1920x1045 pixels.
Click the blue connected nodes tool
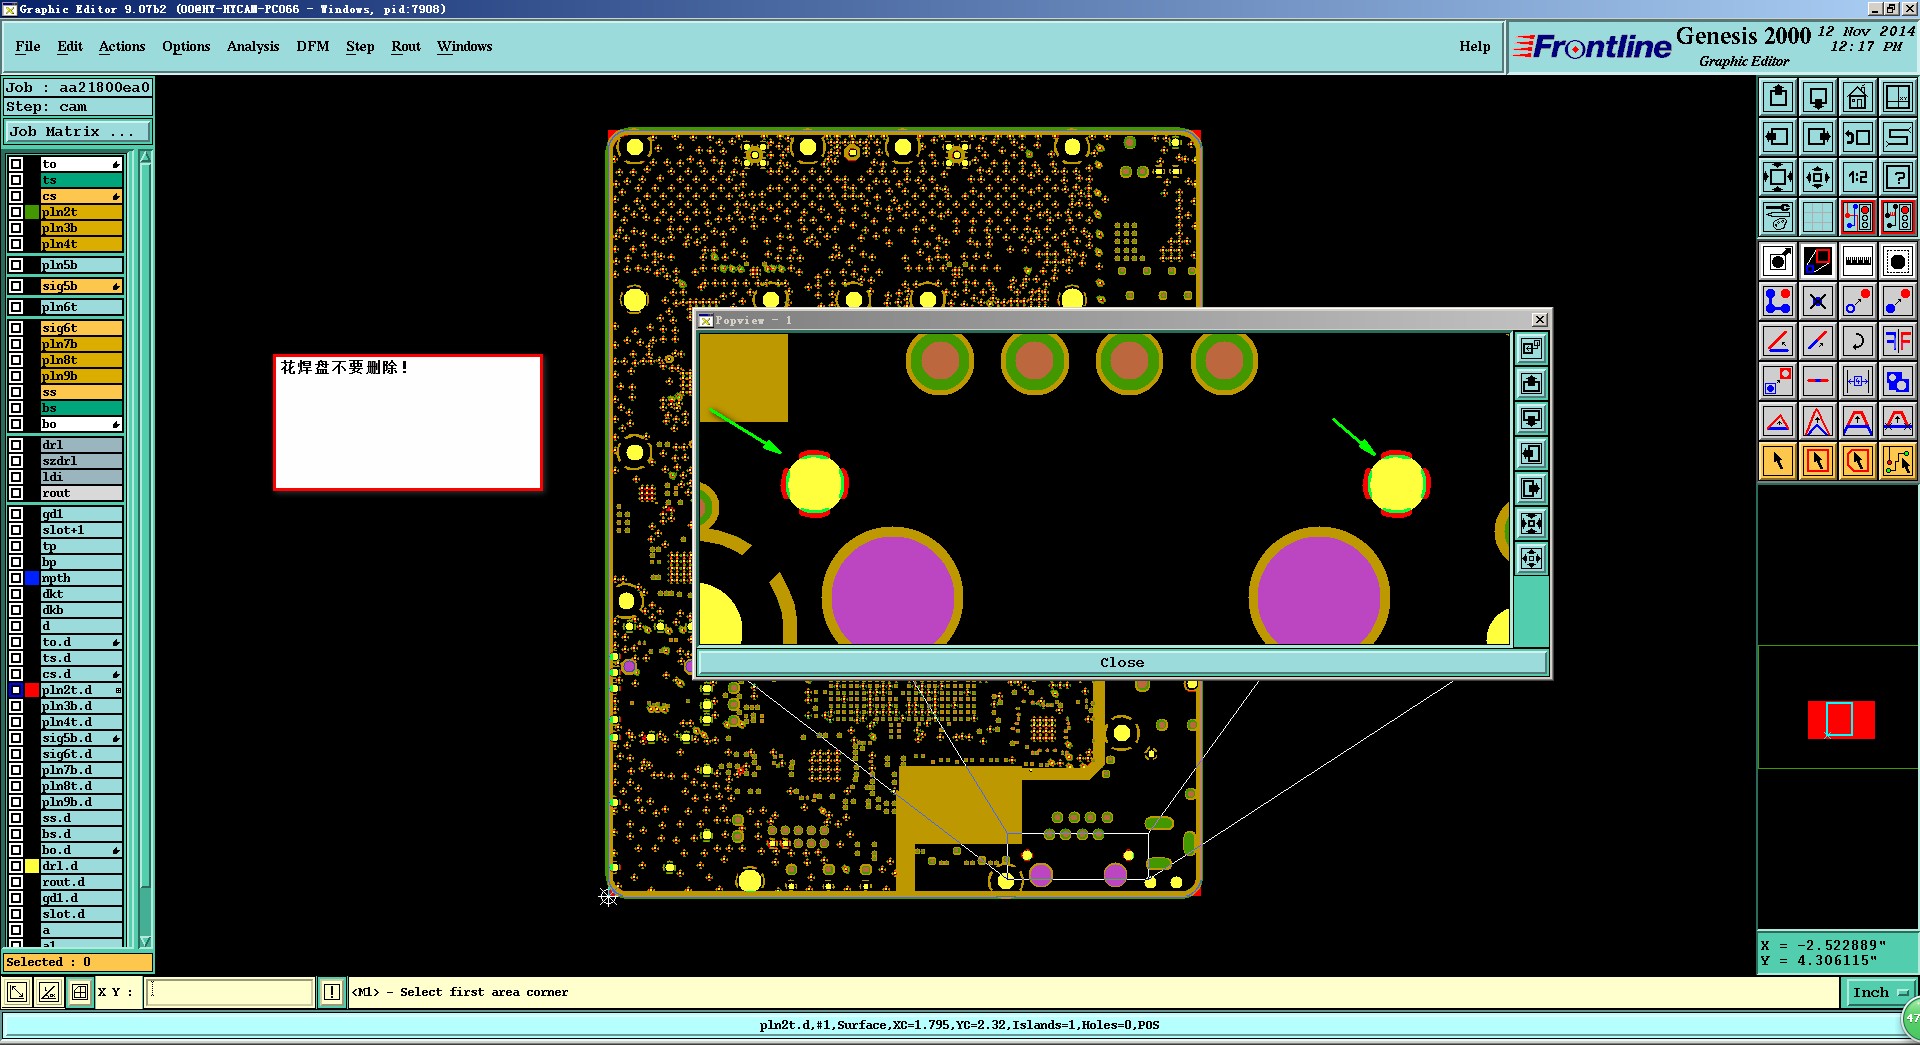pyautogui.click(x=1778, y=302)
